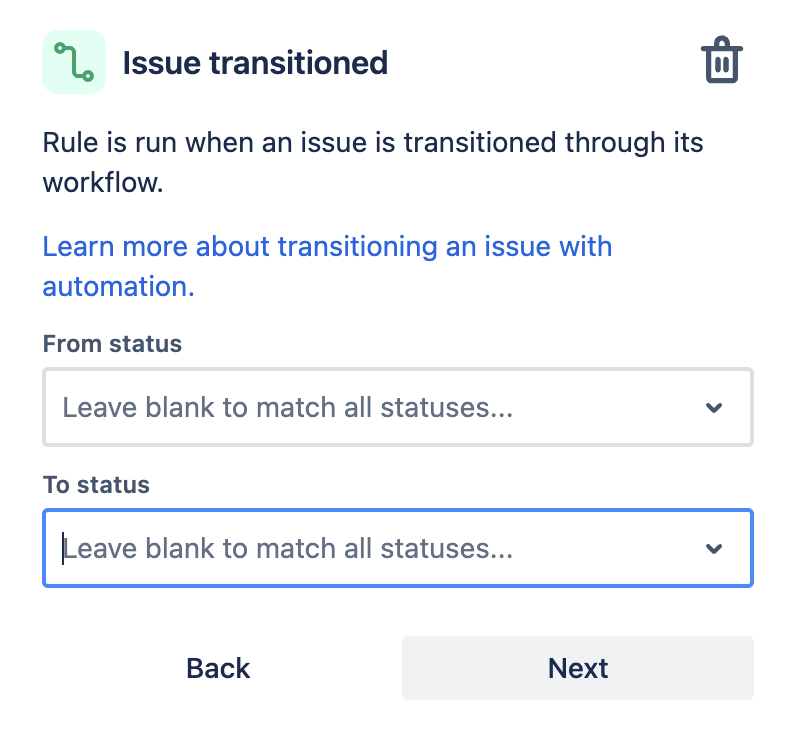Click the word workflow in the description
The image size is (796, 740).
click(100, 183)
